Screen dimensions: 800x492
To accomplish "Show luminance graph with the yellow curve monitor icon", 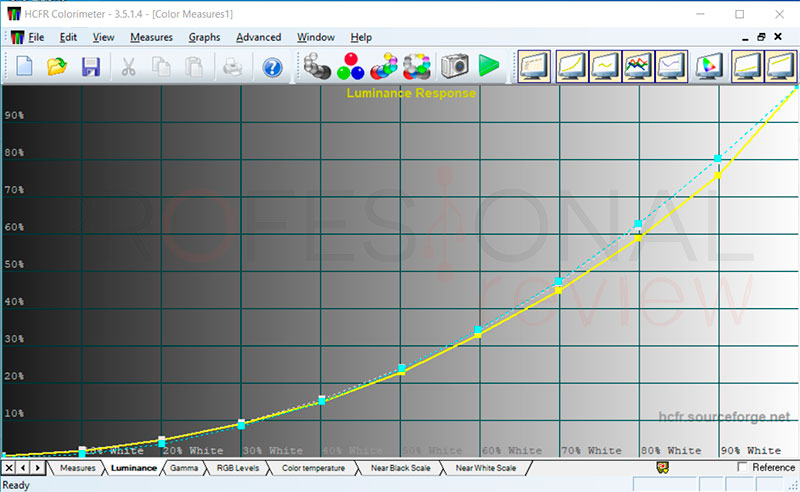I will pyautogui.click(x=572, y=66).
